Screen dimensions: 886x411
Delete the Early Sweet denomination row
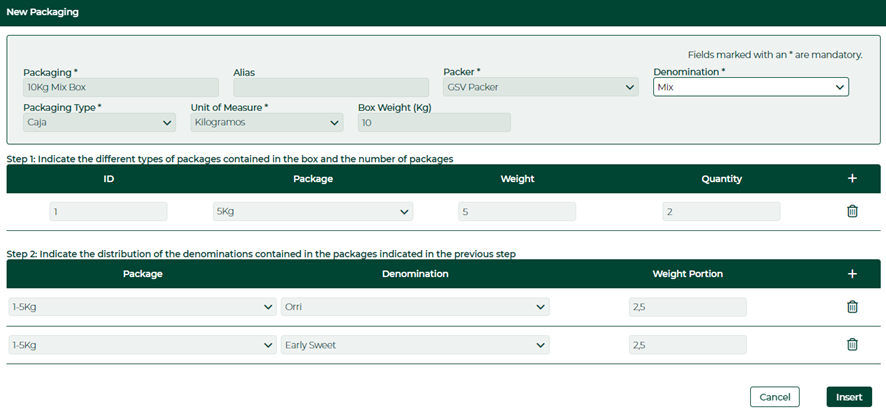(852, 344)
